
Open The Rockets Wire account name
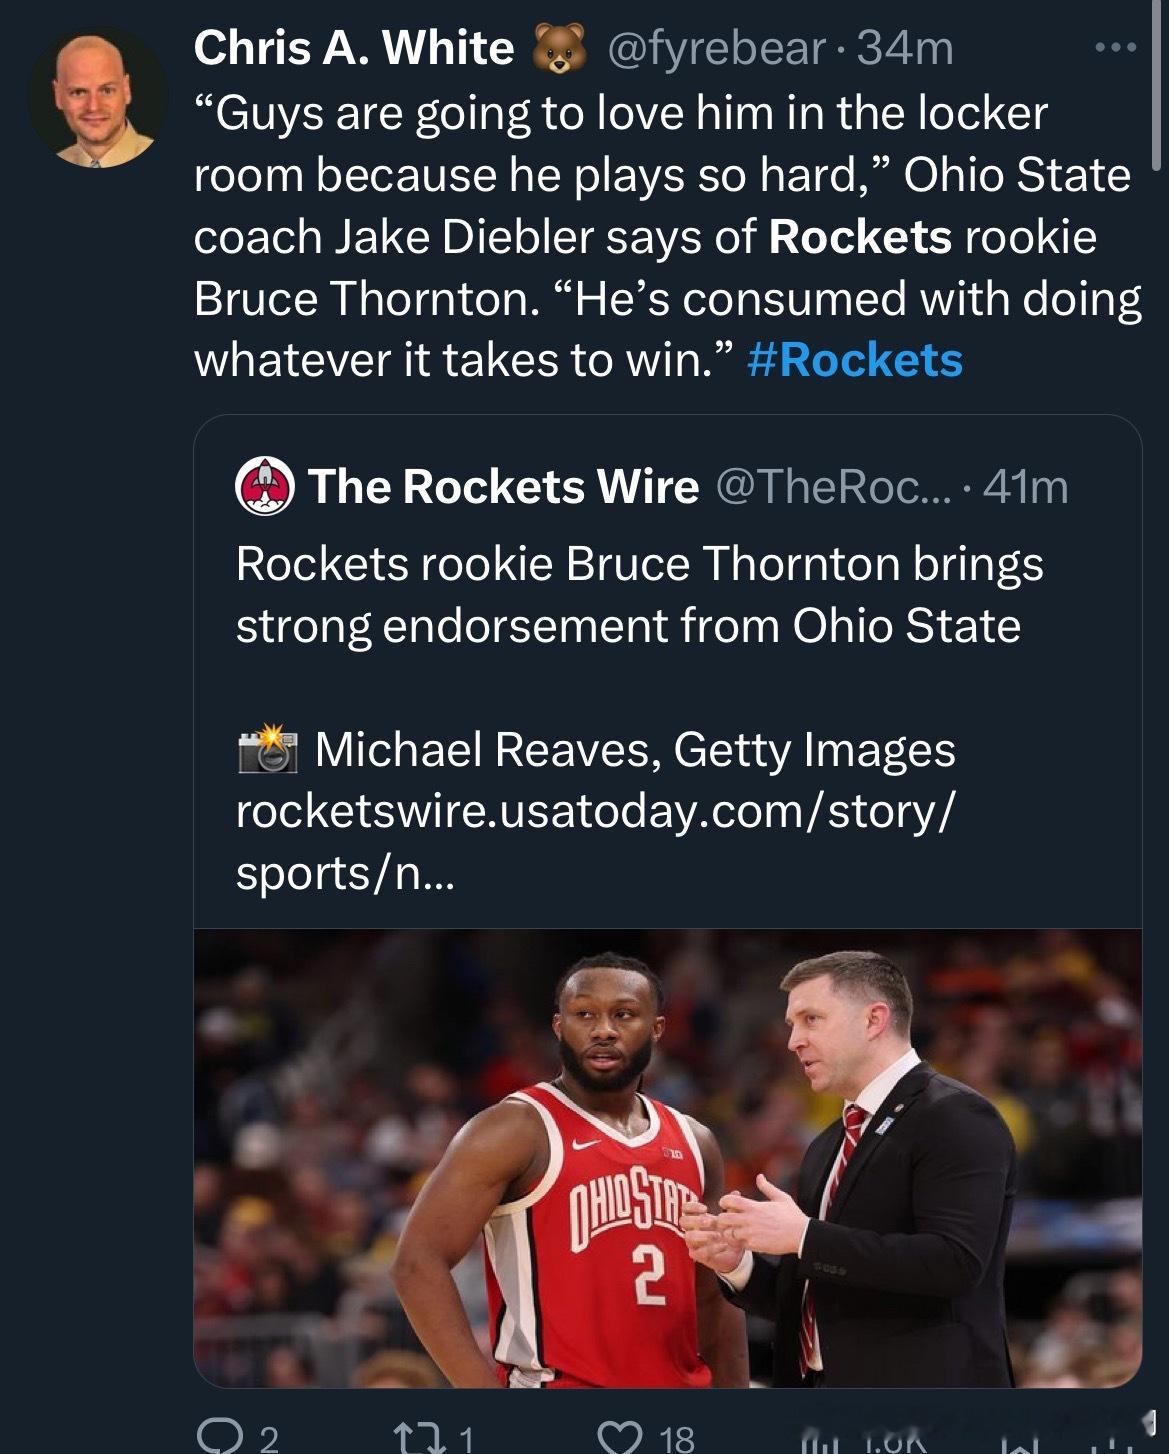(x=503, y=487)
